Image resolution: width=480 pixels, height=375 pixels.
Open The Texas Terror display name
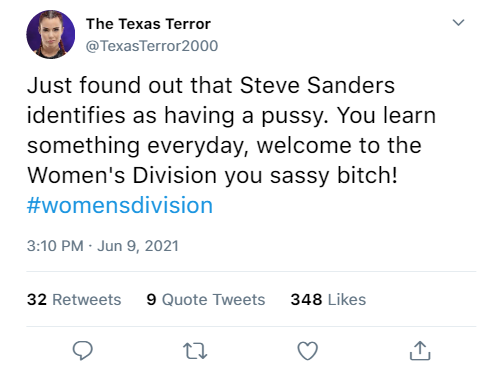[x=148, y=24]
